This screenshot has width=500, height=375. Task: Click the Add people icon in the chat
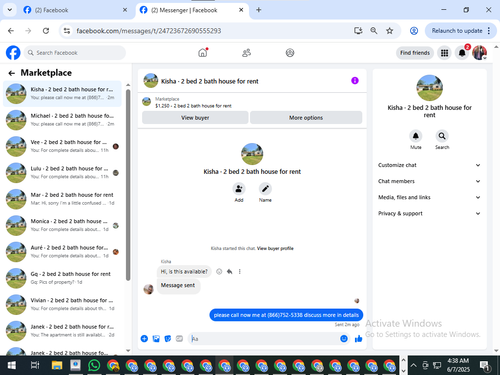239,189
